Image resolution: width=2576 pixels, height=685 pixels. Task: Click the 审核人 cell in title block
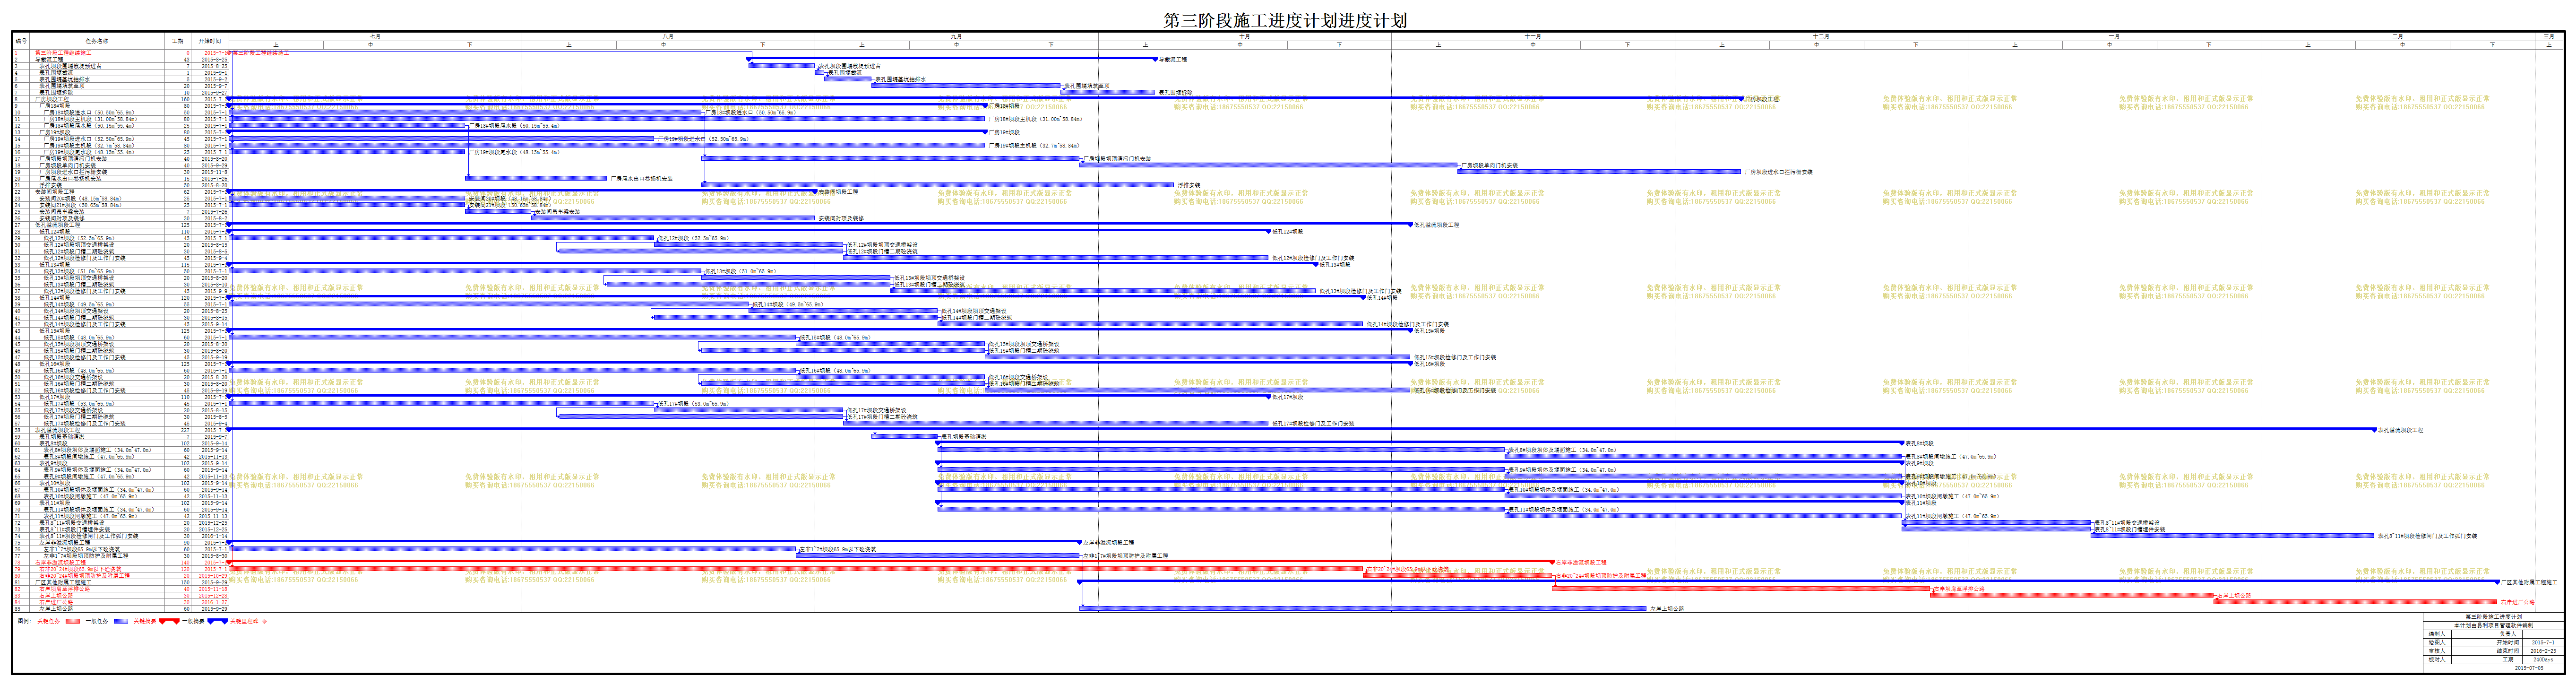[x=2436, y=651]
